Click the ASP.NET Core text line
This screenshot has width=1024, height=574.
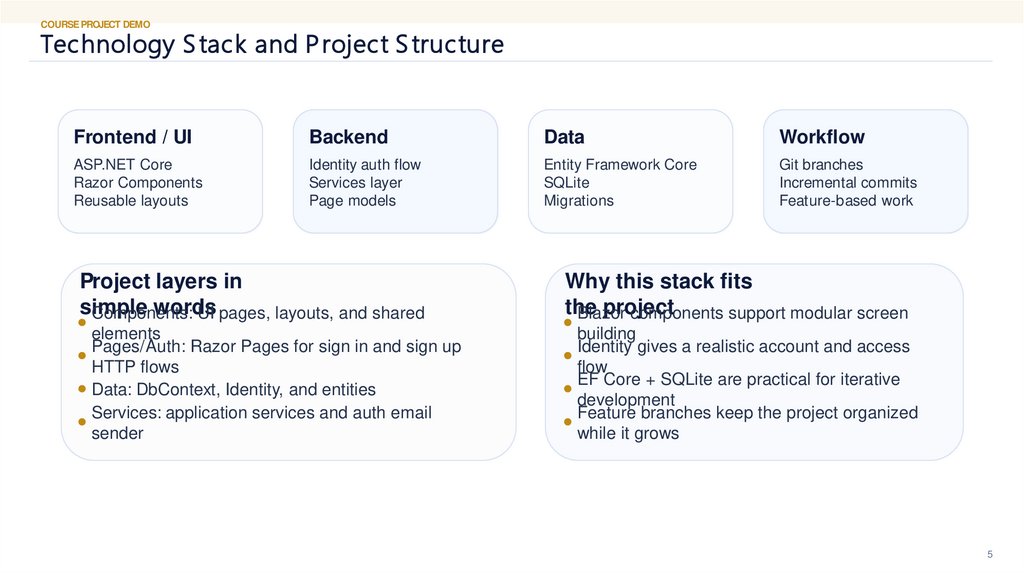123,164
